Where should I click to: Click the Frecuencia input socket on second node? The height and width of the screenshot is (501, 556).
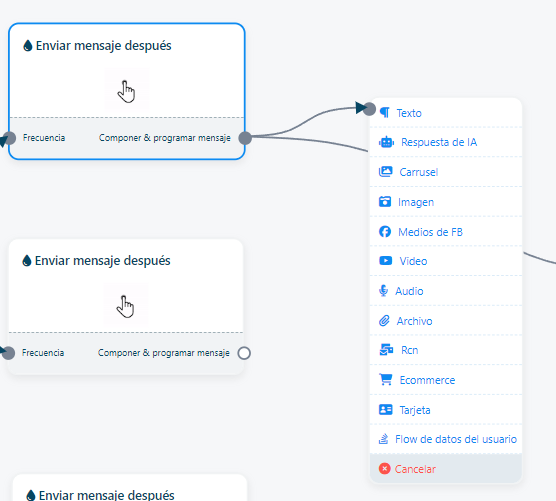[8, 353]
